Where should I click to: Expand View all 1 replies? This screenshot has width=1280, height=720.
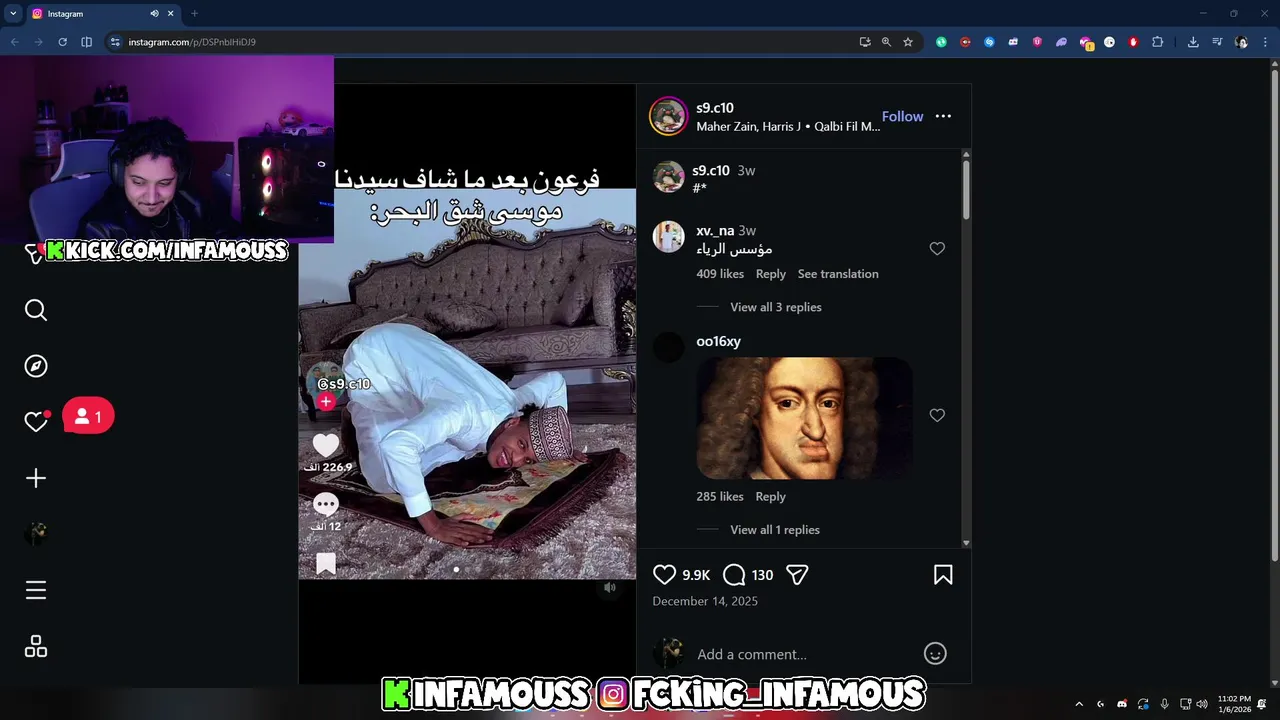tap(775, 530)
